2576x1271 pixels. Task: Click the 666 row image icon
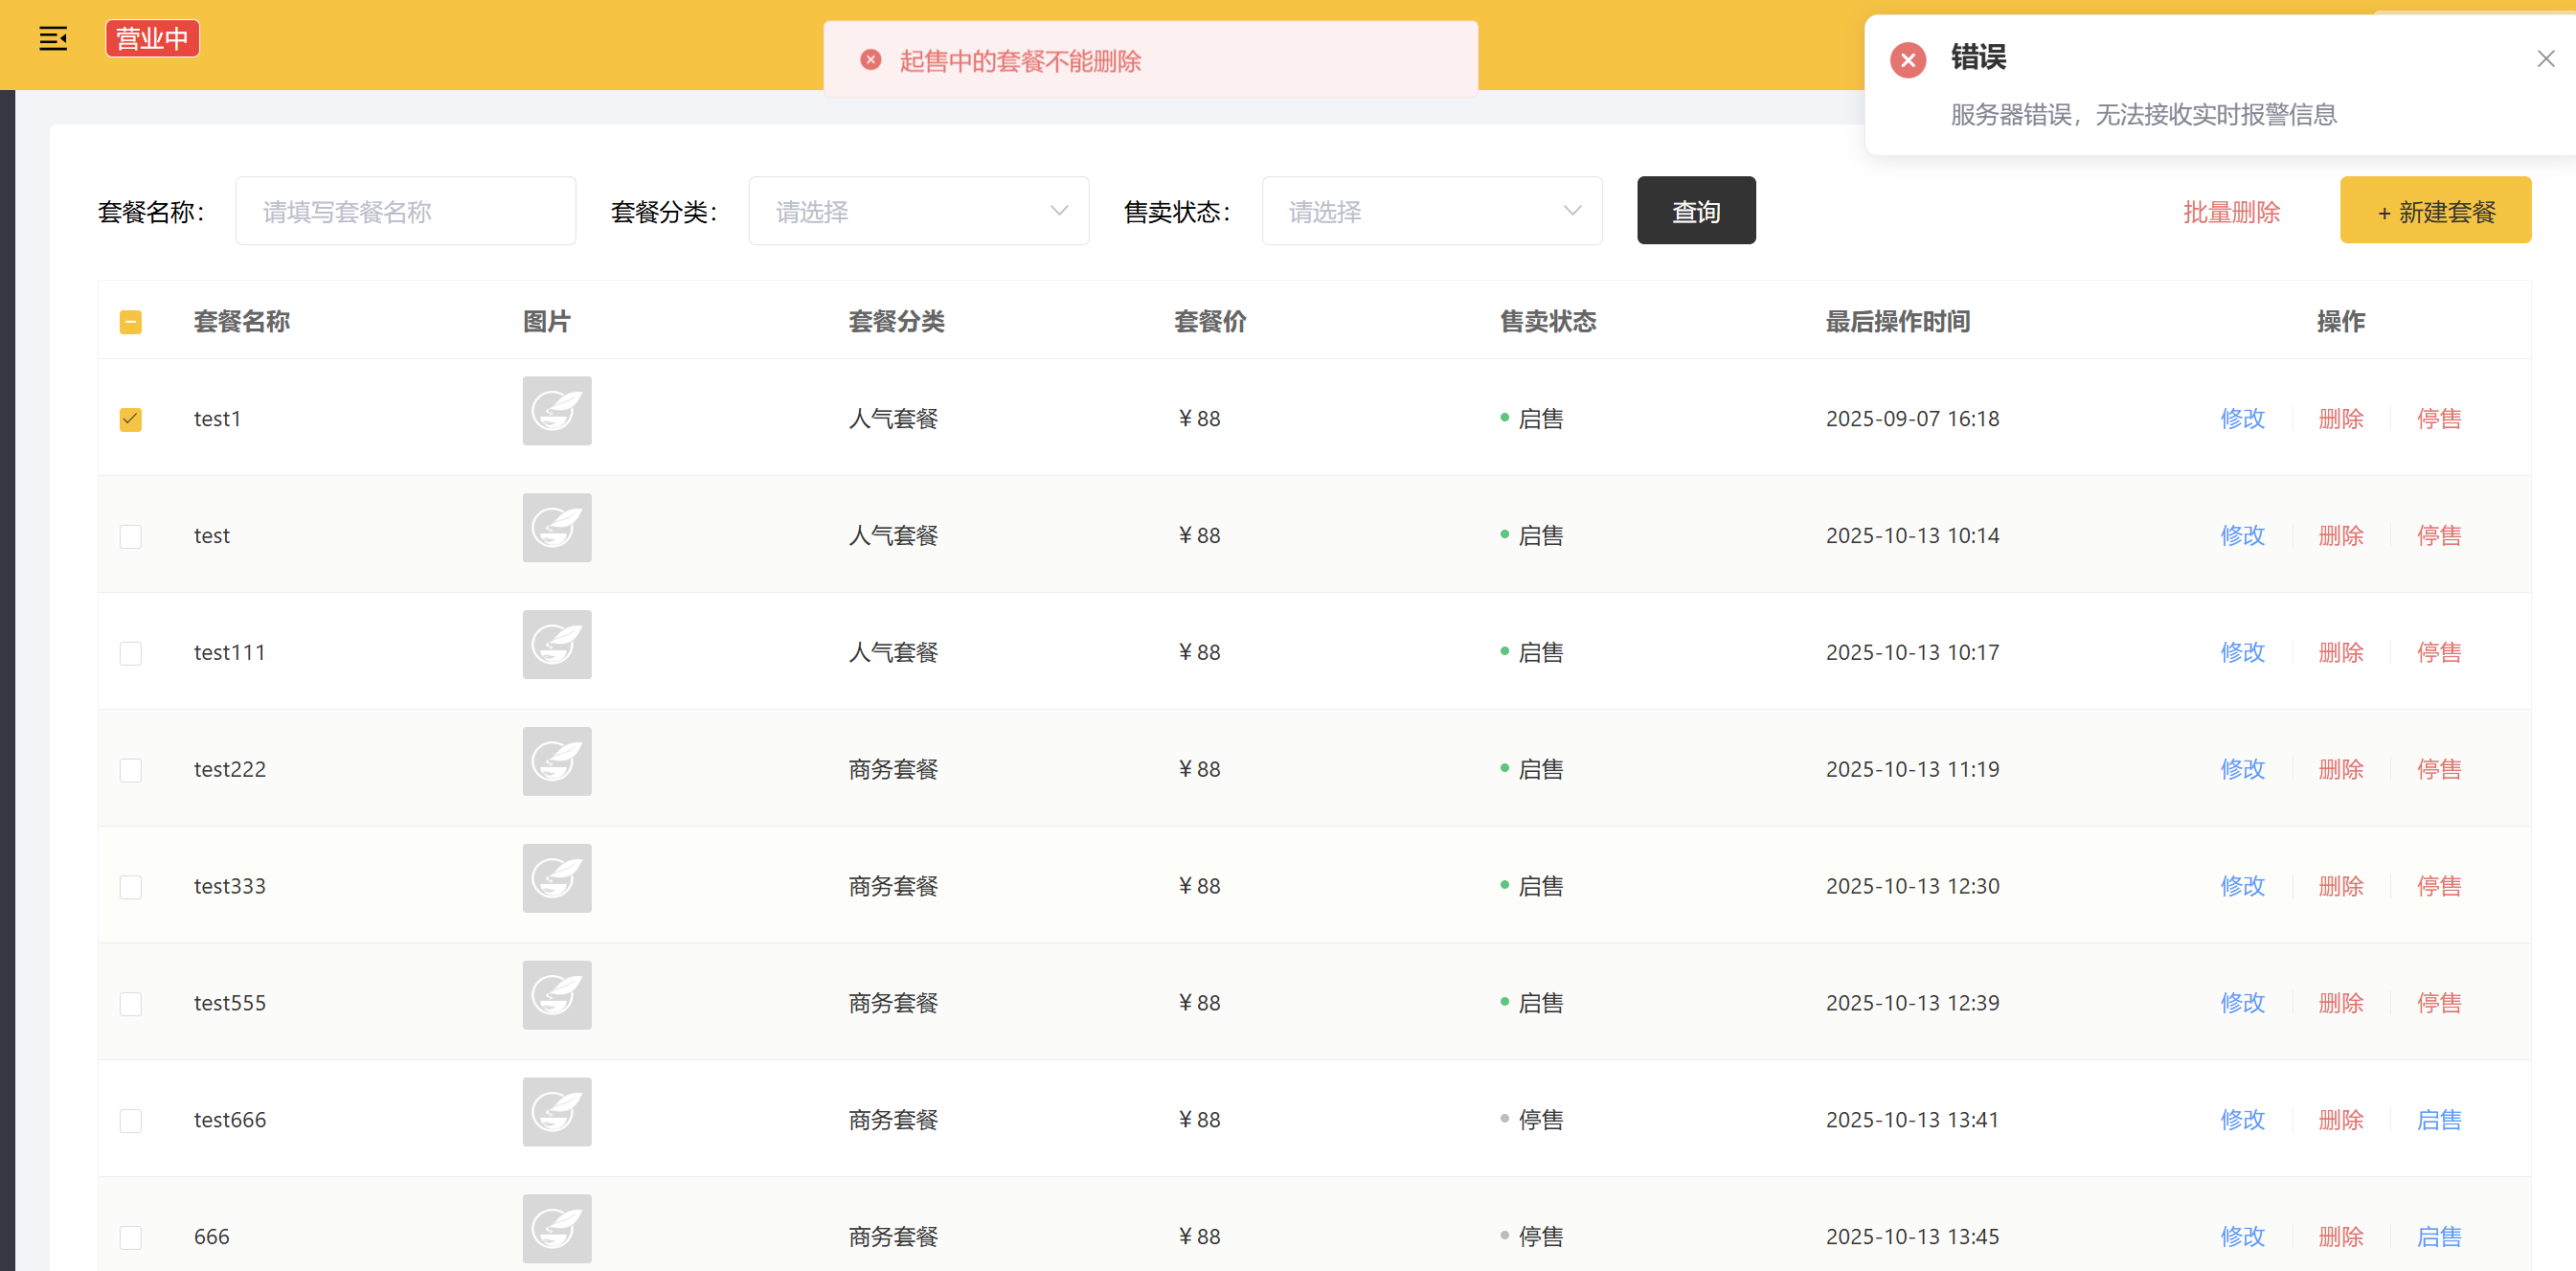[x=557, y=1229]
